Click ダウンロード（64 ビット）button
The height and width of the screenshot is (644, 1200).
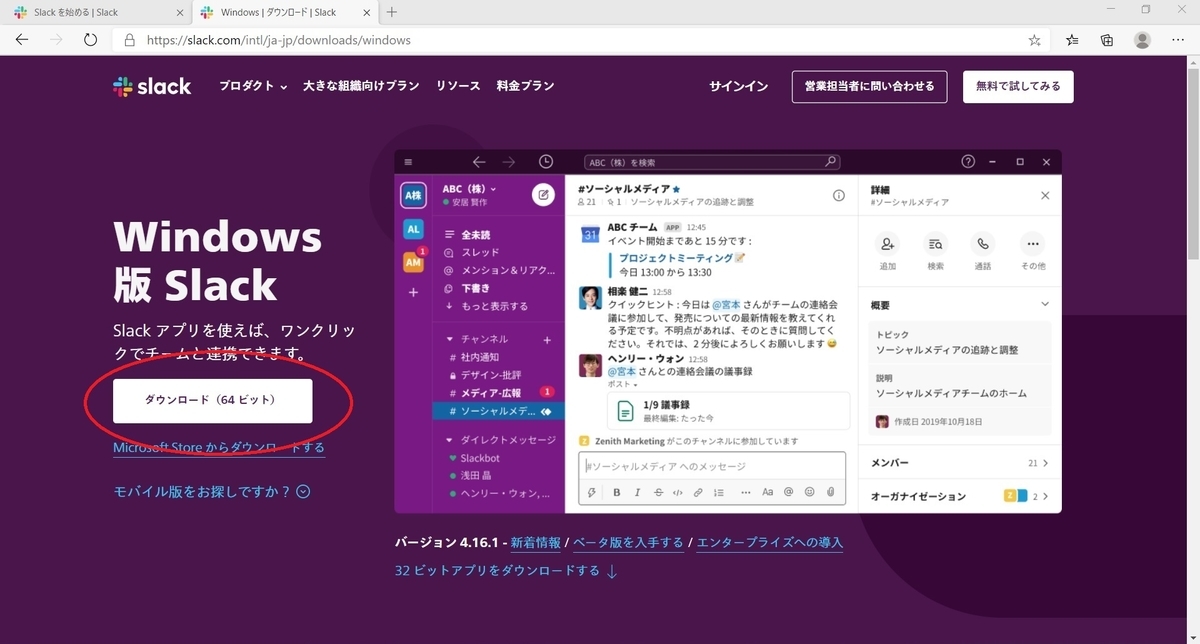click(212, 400)
